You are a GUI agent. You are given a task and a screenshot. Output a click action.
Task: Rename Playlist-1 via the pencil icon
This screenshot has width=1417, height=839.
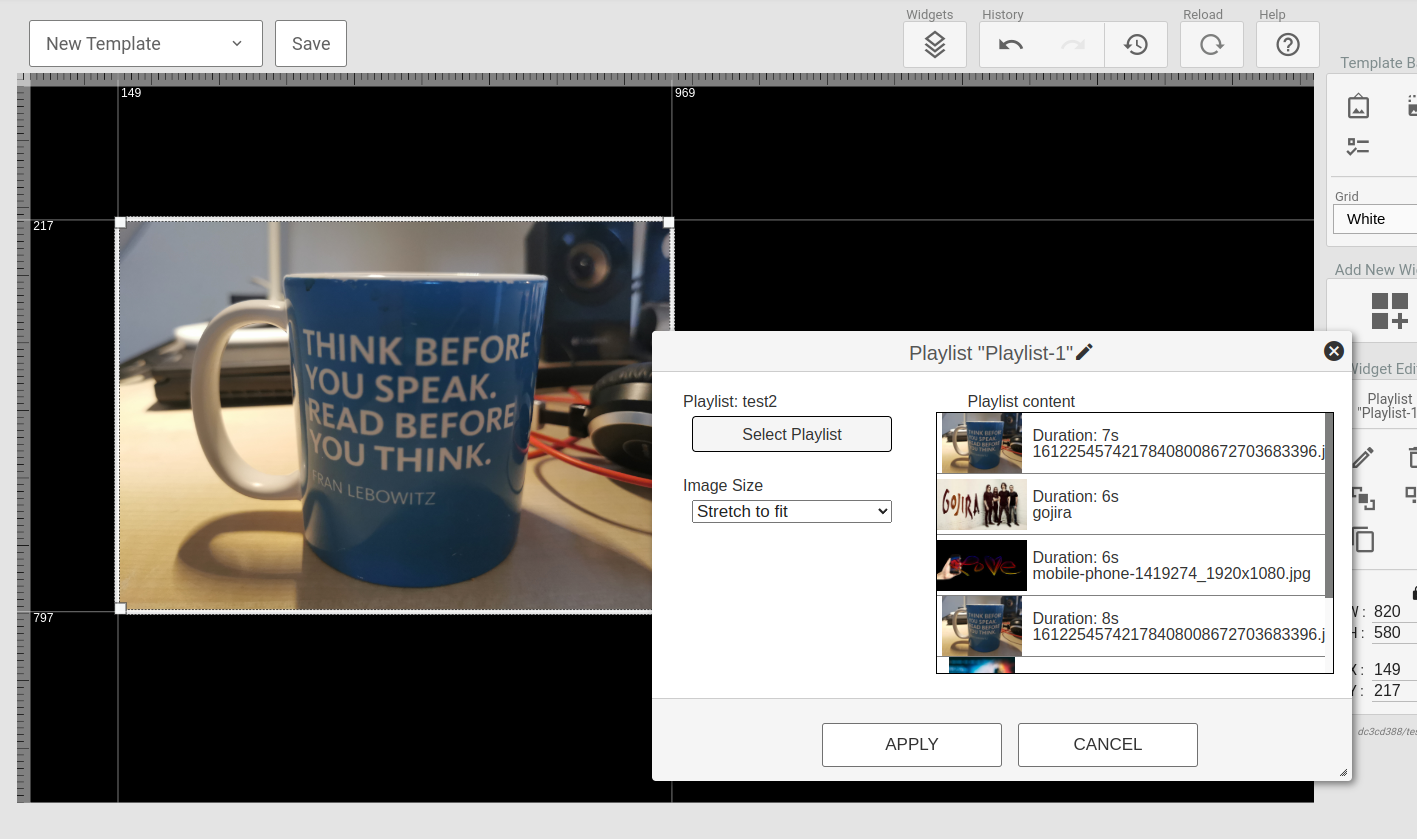coord(1085,351)
